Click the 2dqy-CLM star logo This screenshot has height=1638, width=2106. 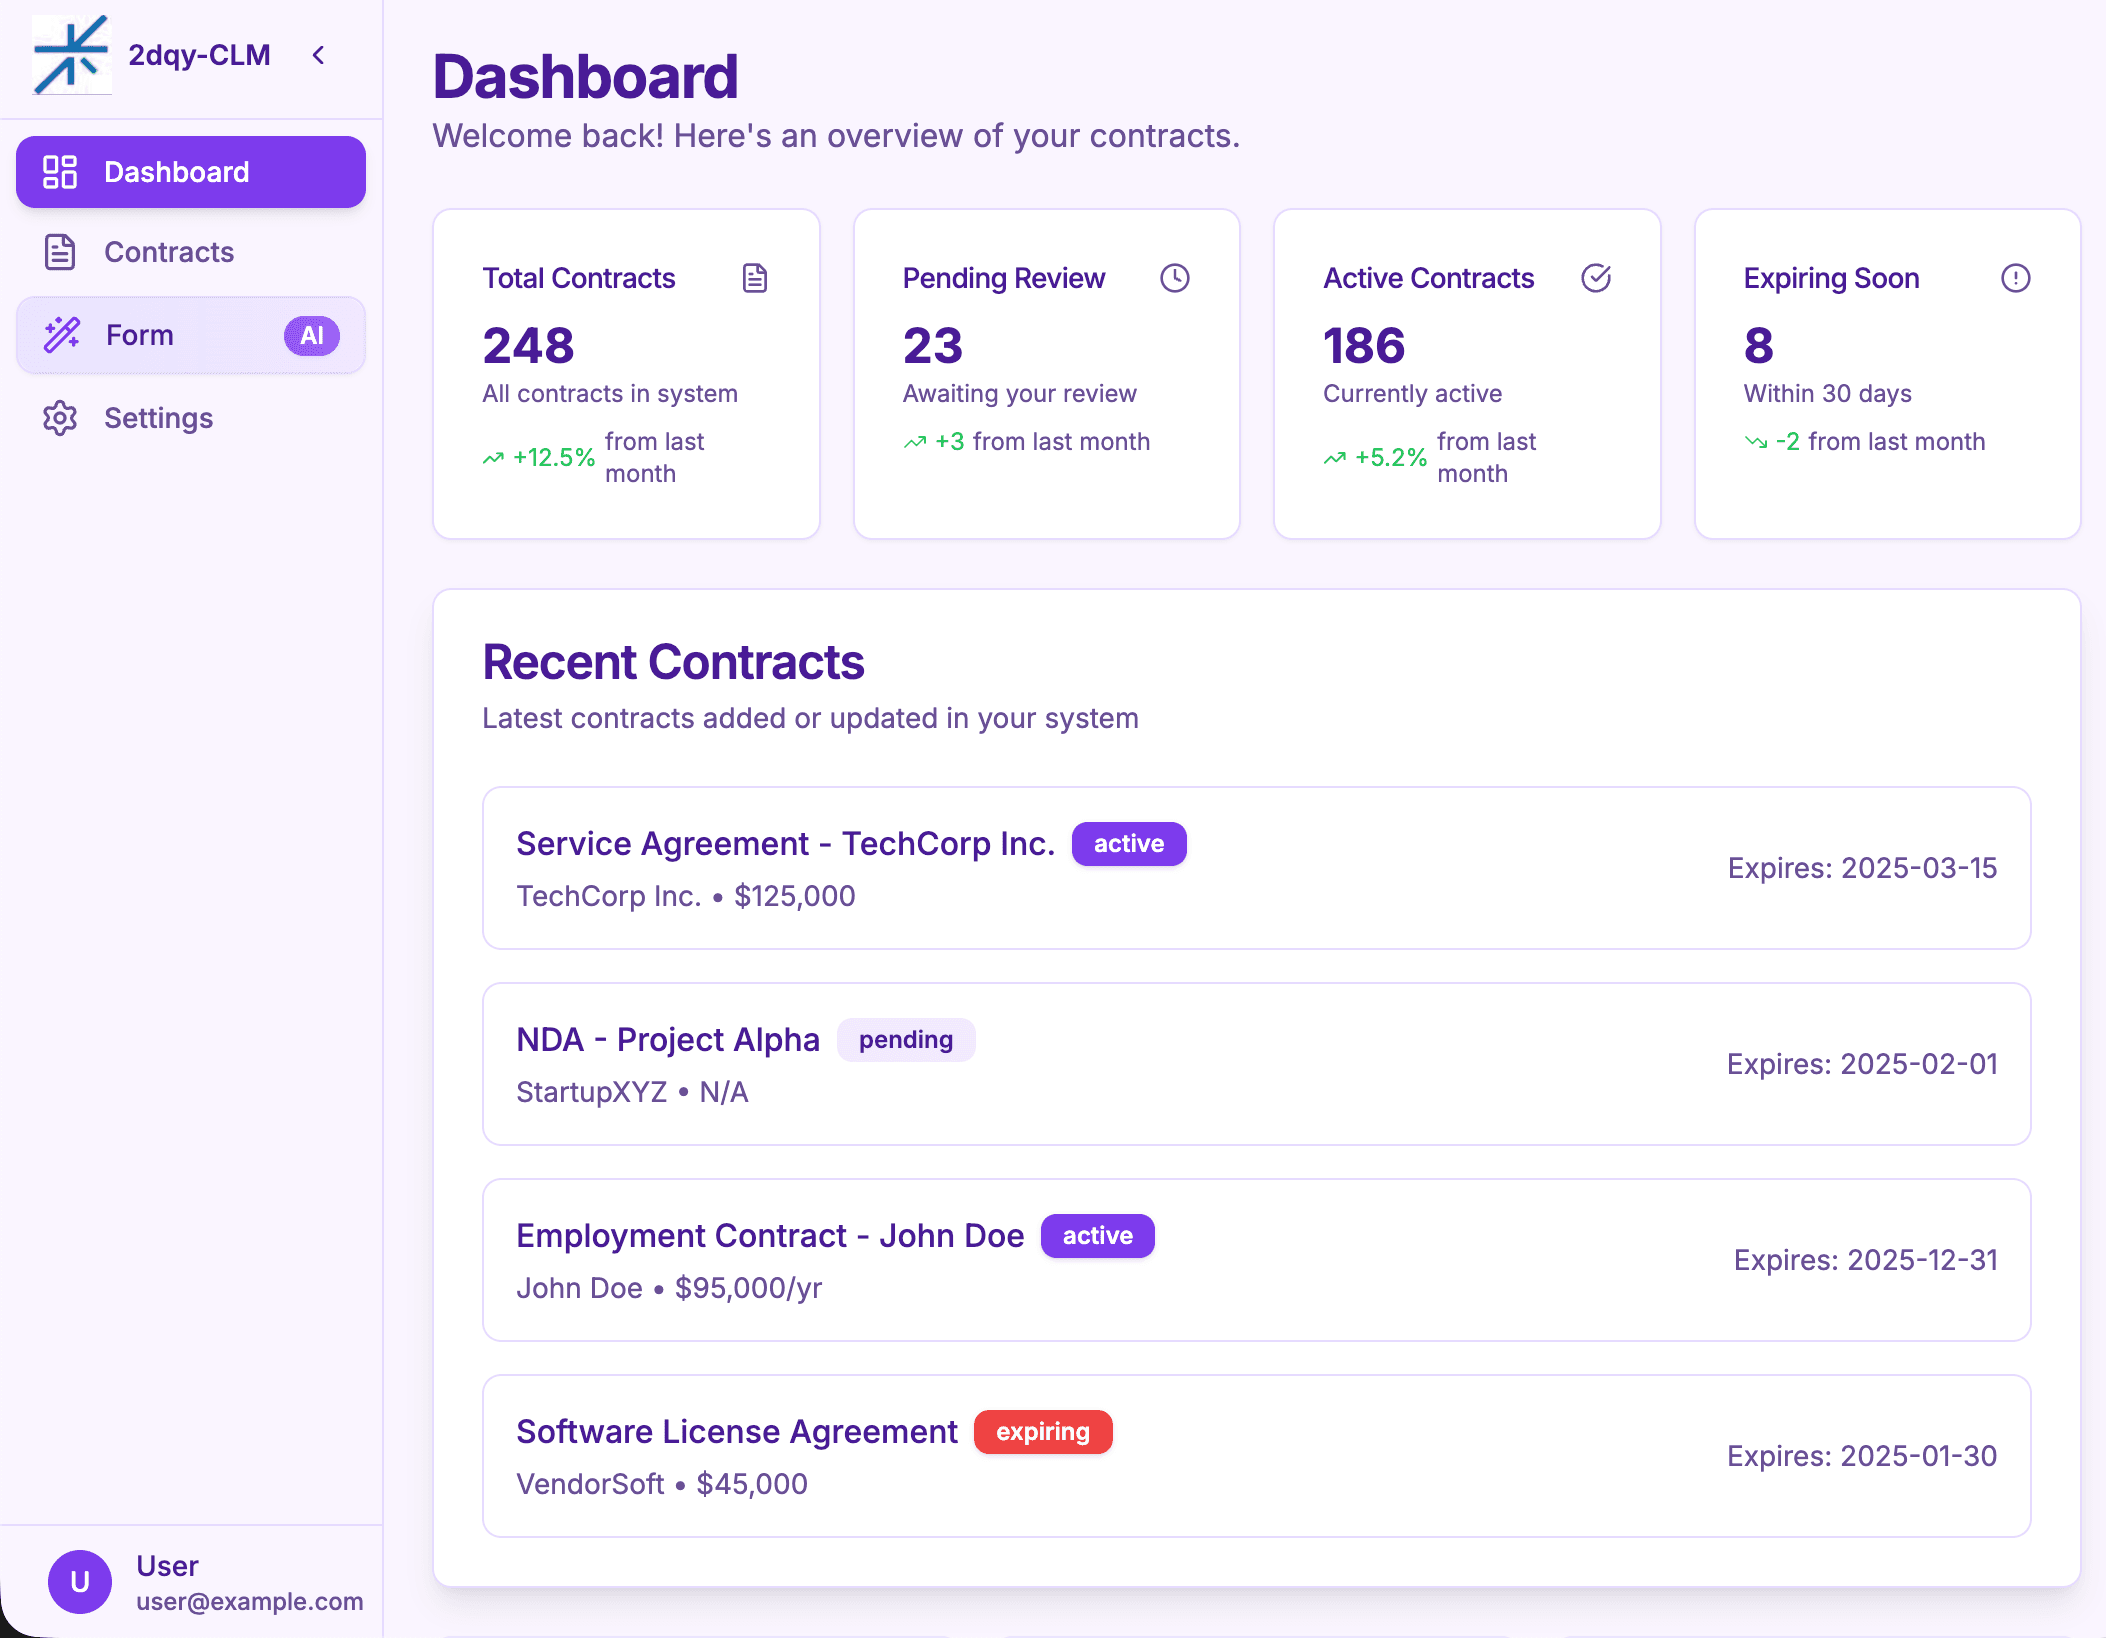point(71,55)
